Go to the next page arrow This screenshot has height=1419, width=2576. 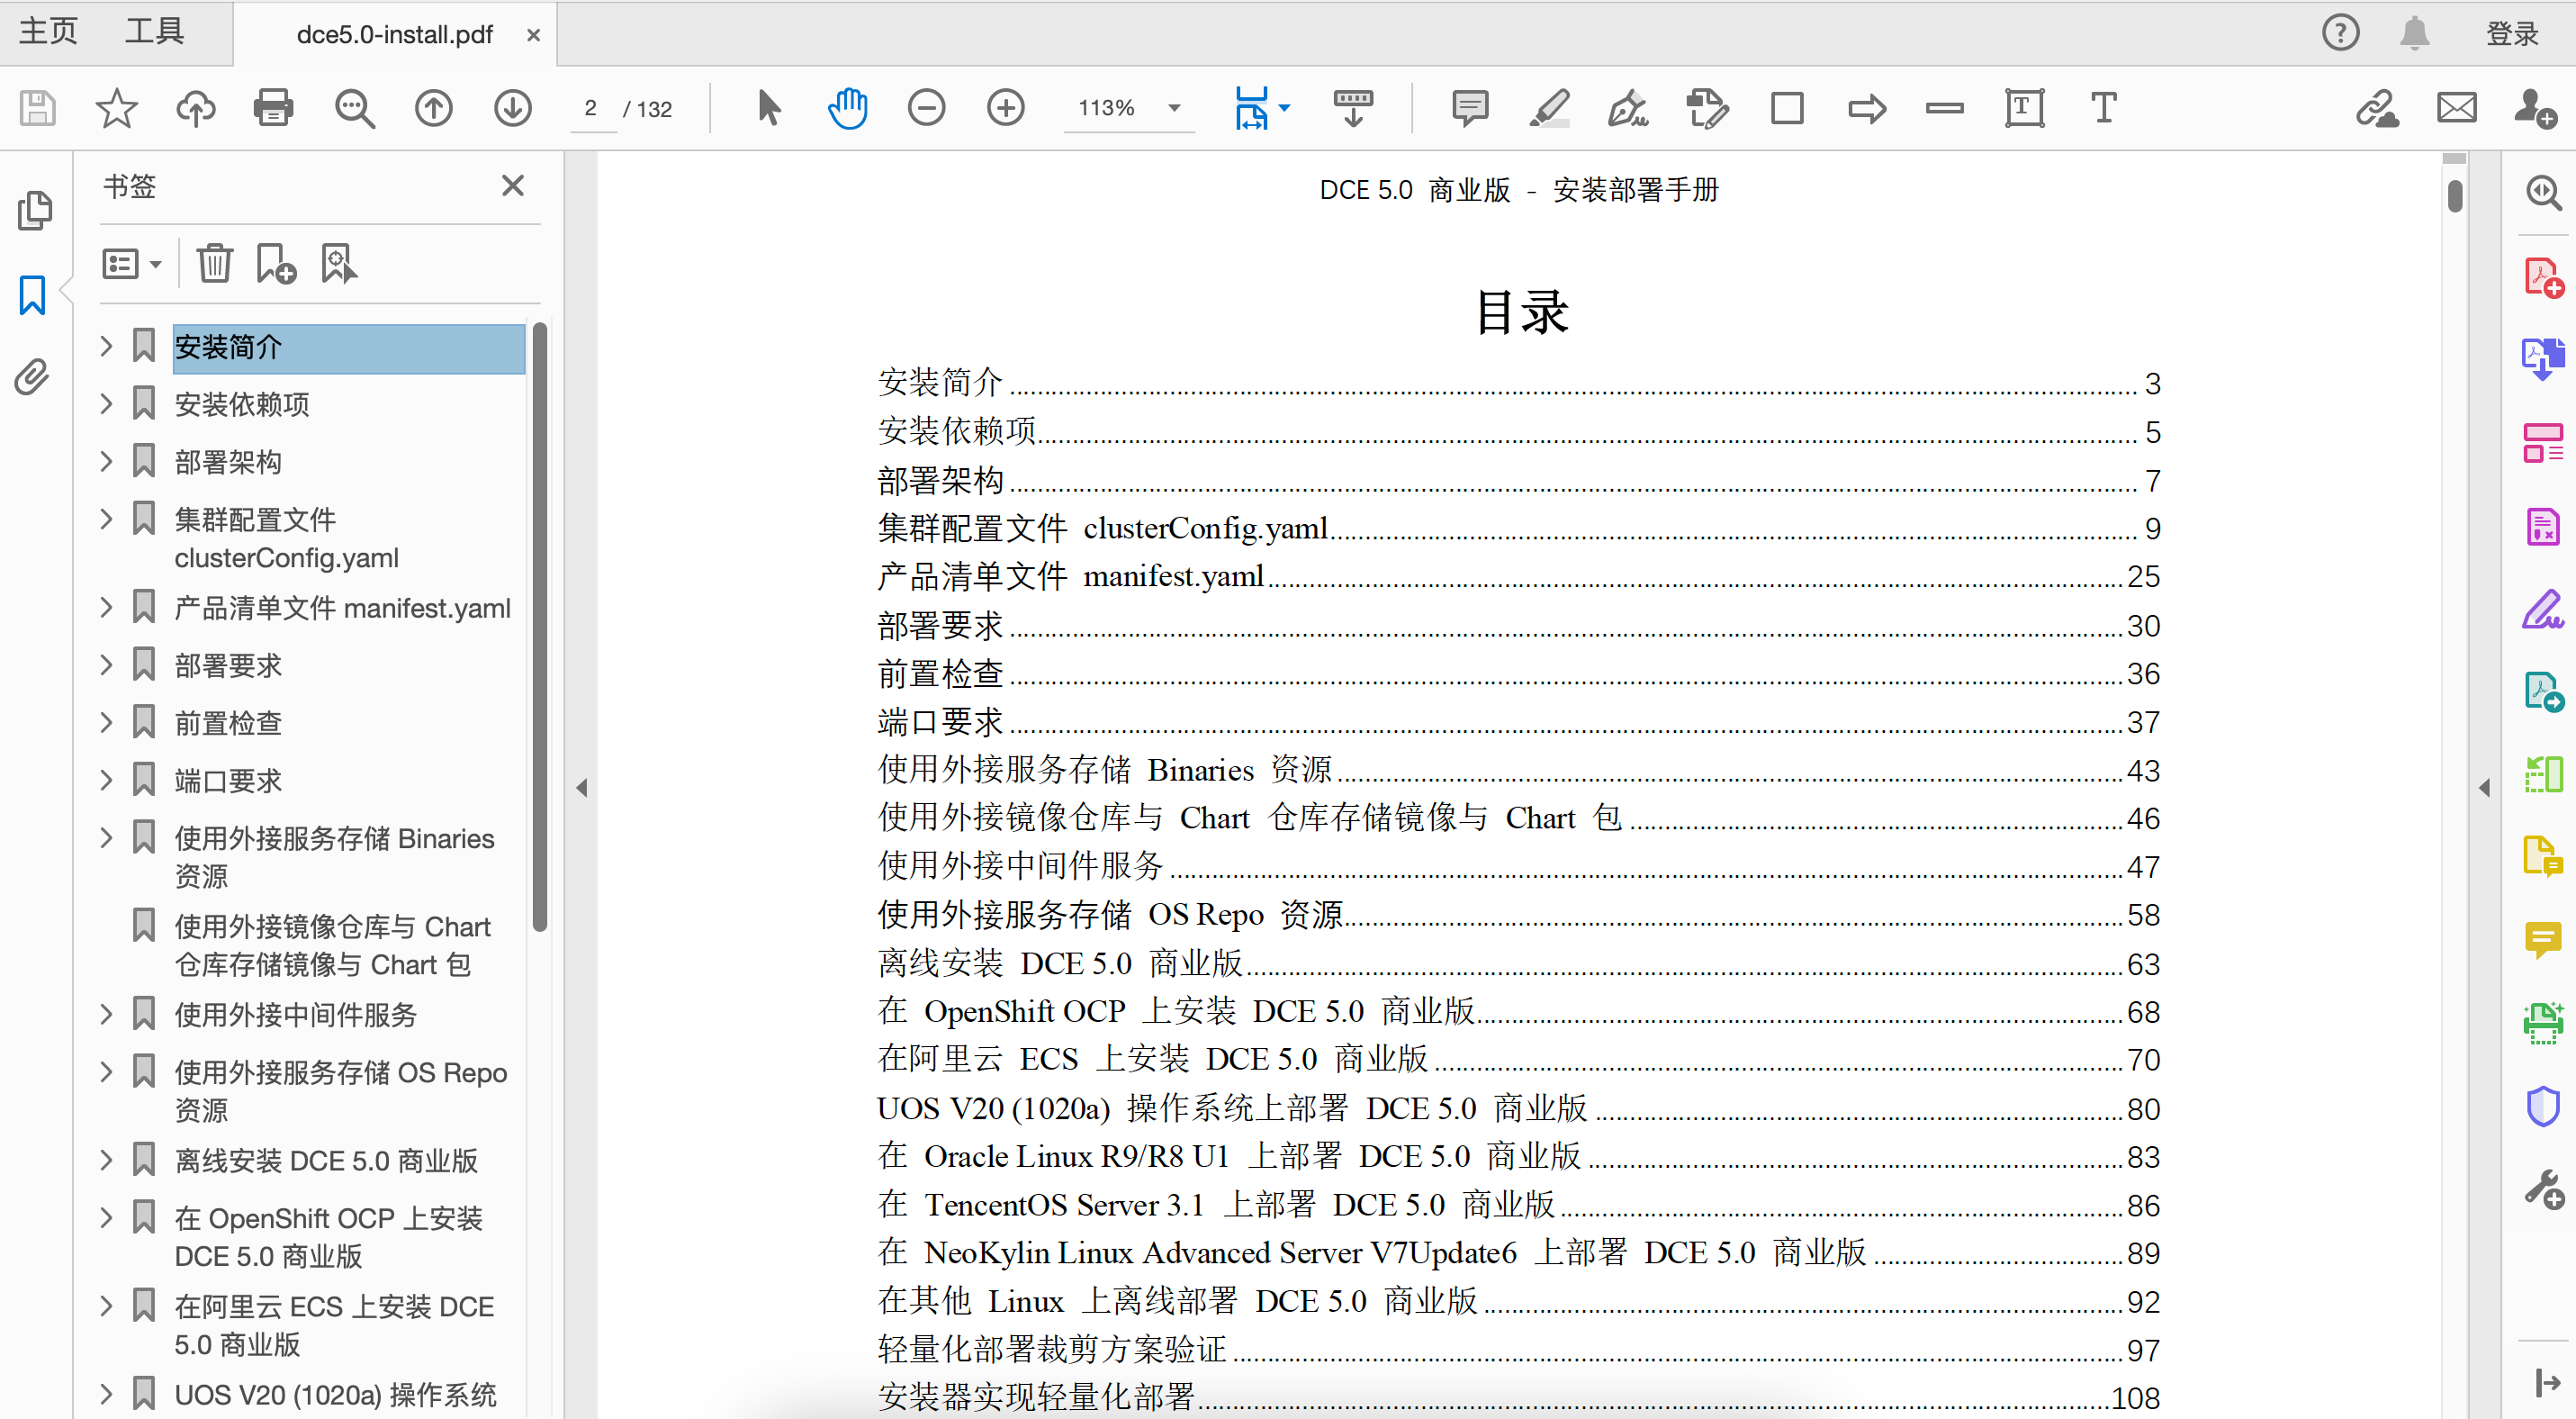(x=512, y=108)
